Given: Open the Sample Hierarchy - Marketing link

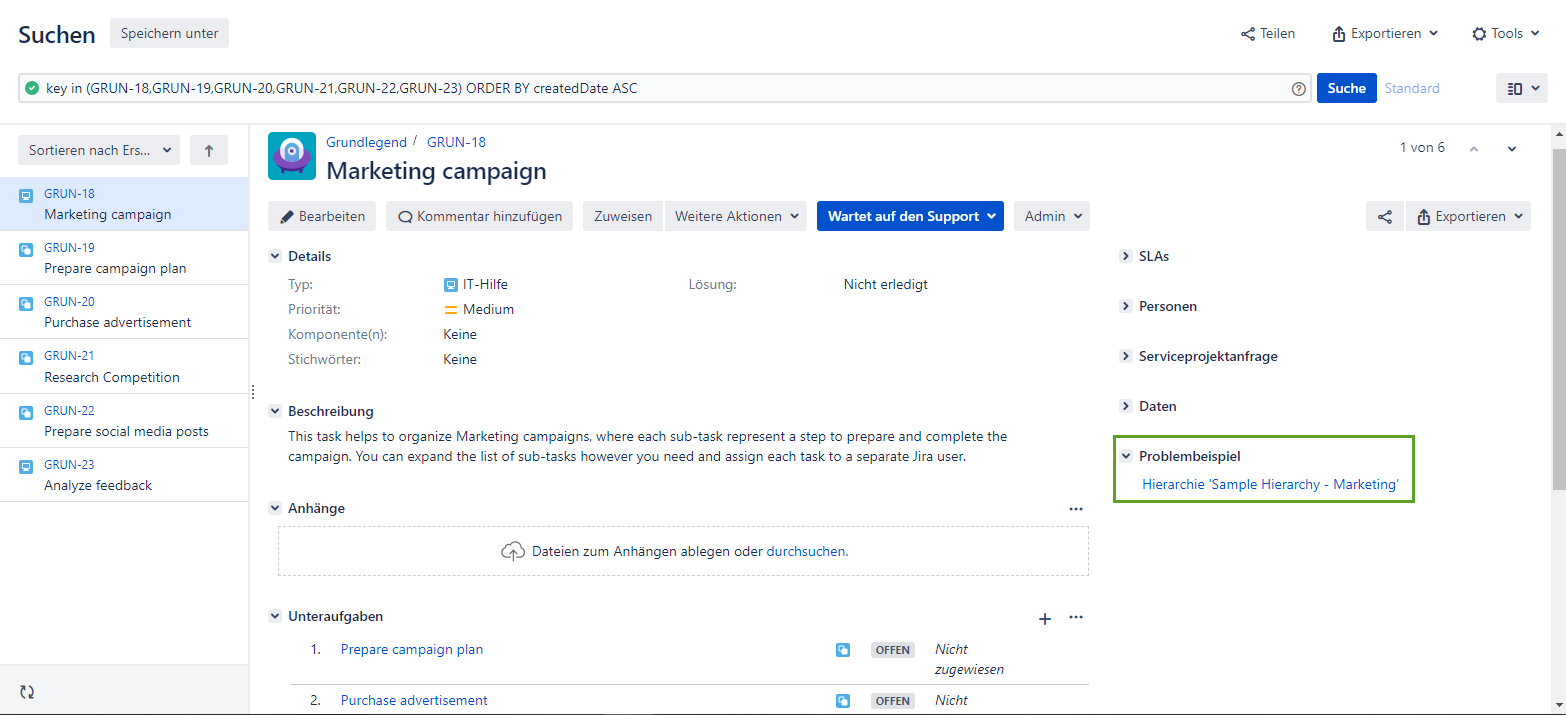Looking at the screenshot, I should click(1270, 485).
